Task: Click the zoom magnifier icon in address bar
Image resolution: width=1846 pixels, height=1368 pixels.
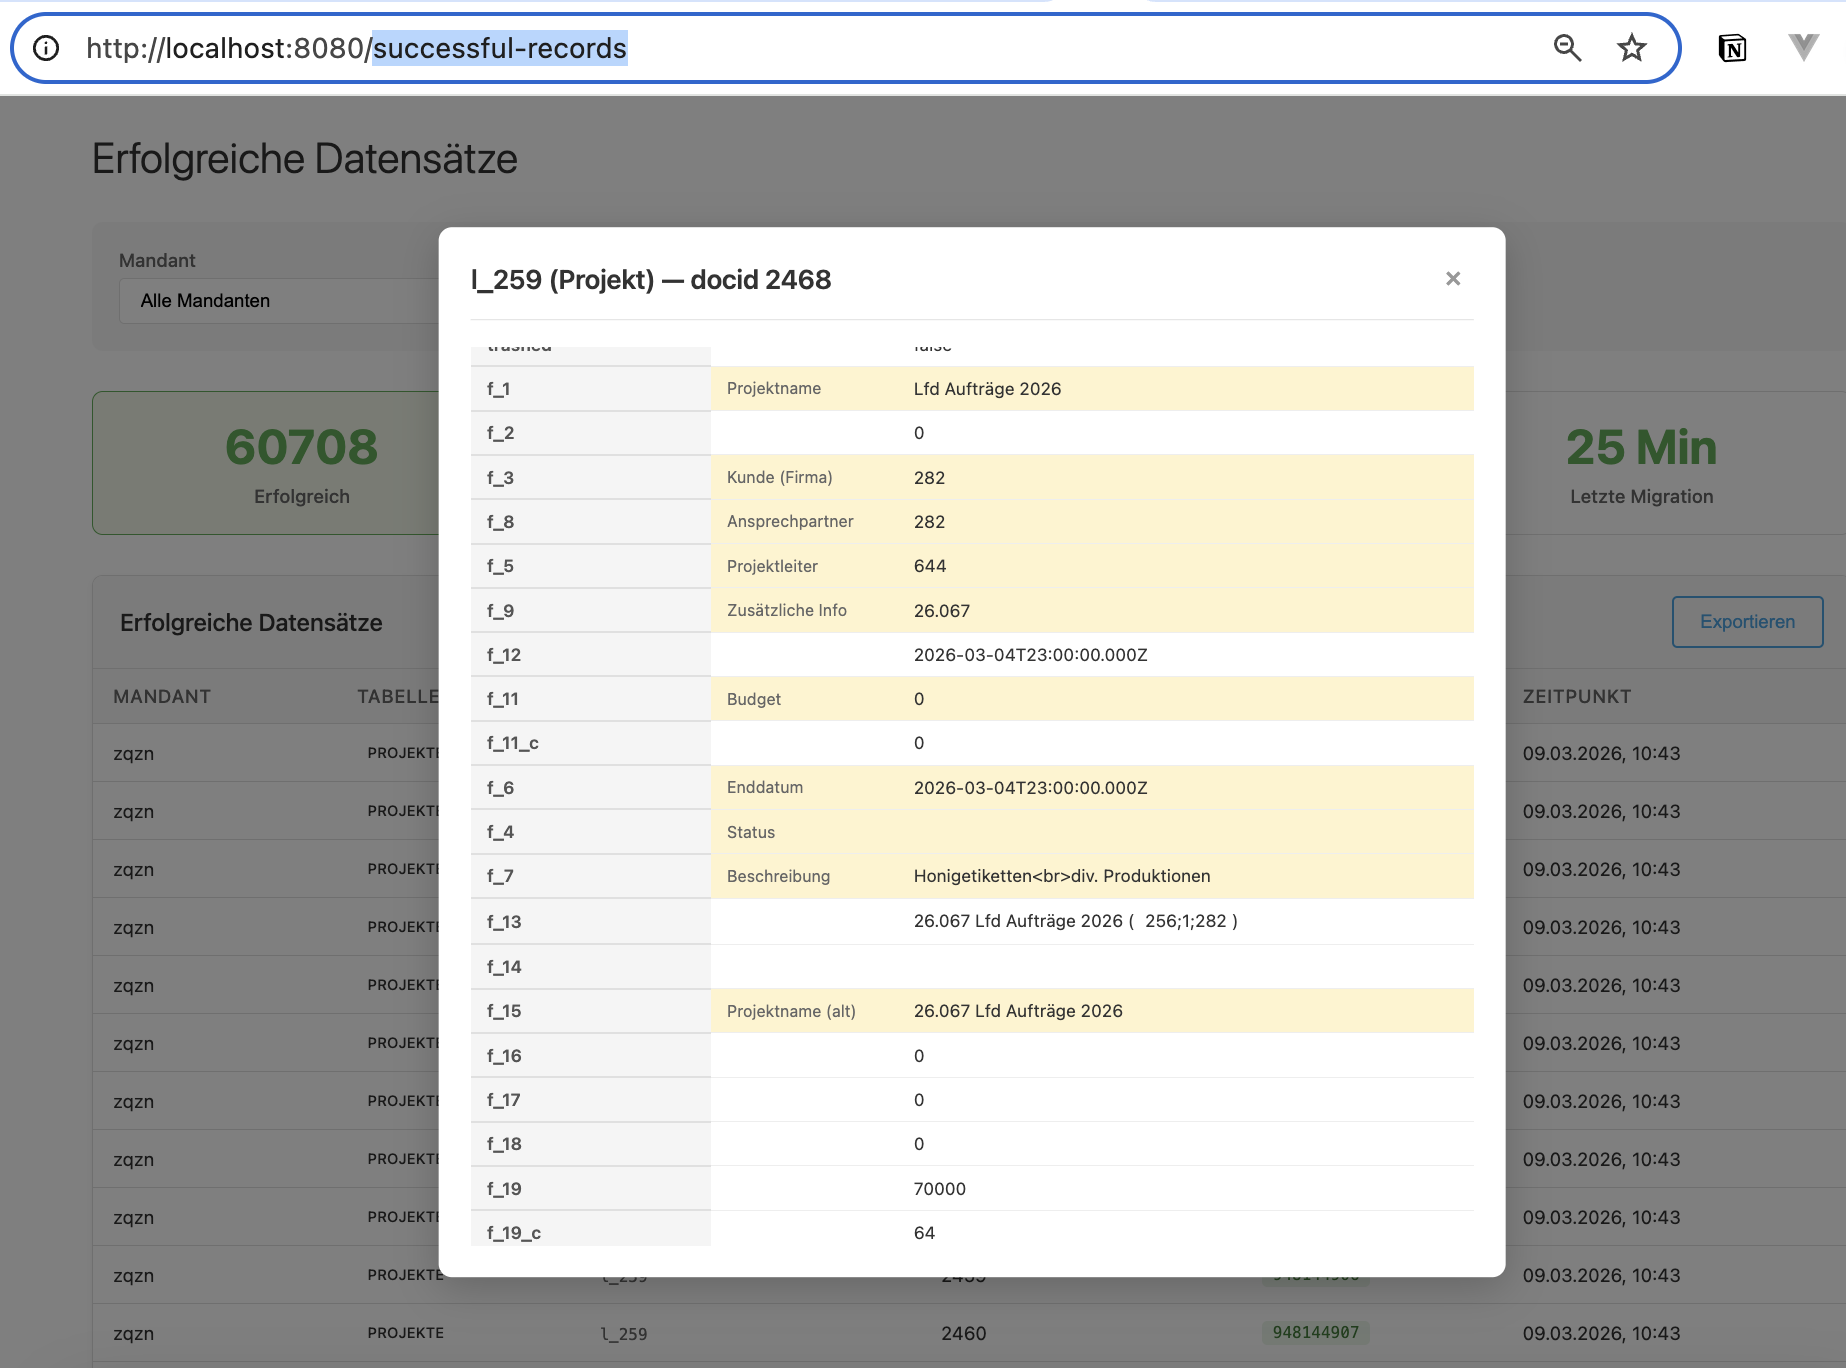Action: [1566, 48]
